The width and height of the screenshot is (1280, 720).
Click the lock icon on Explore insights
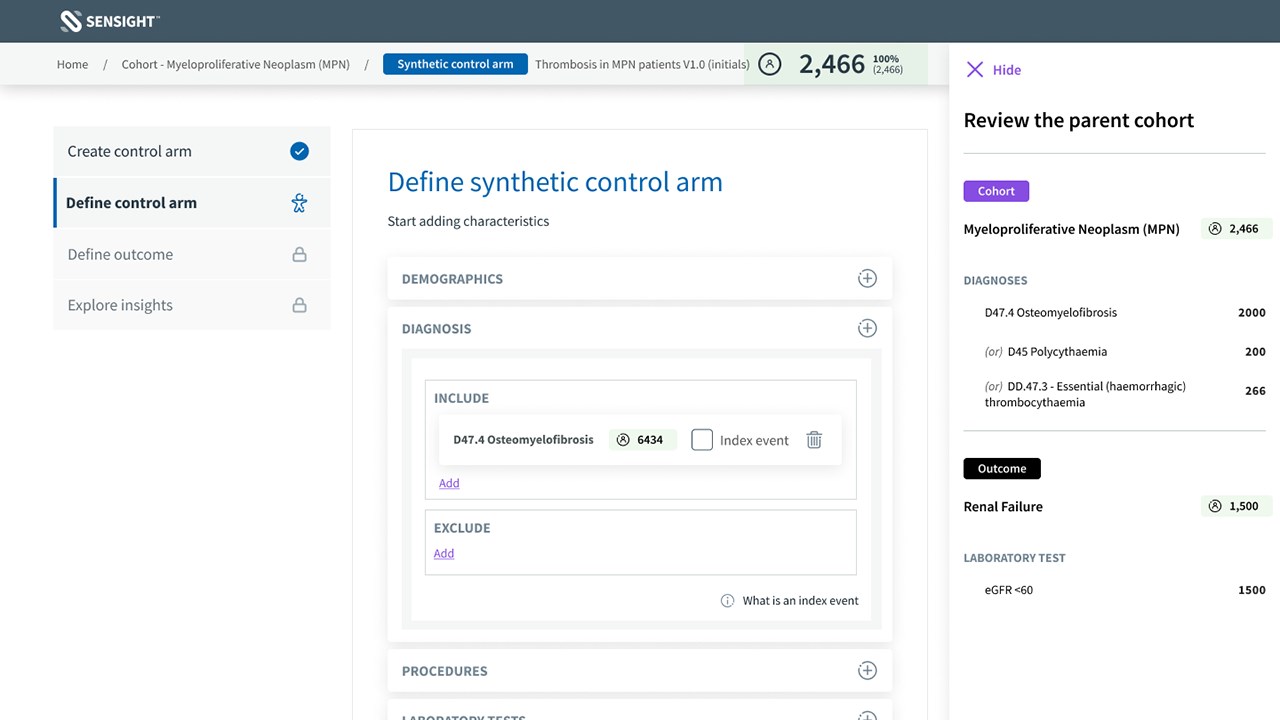pos(299,305)
